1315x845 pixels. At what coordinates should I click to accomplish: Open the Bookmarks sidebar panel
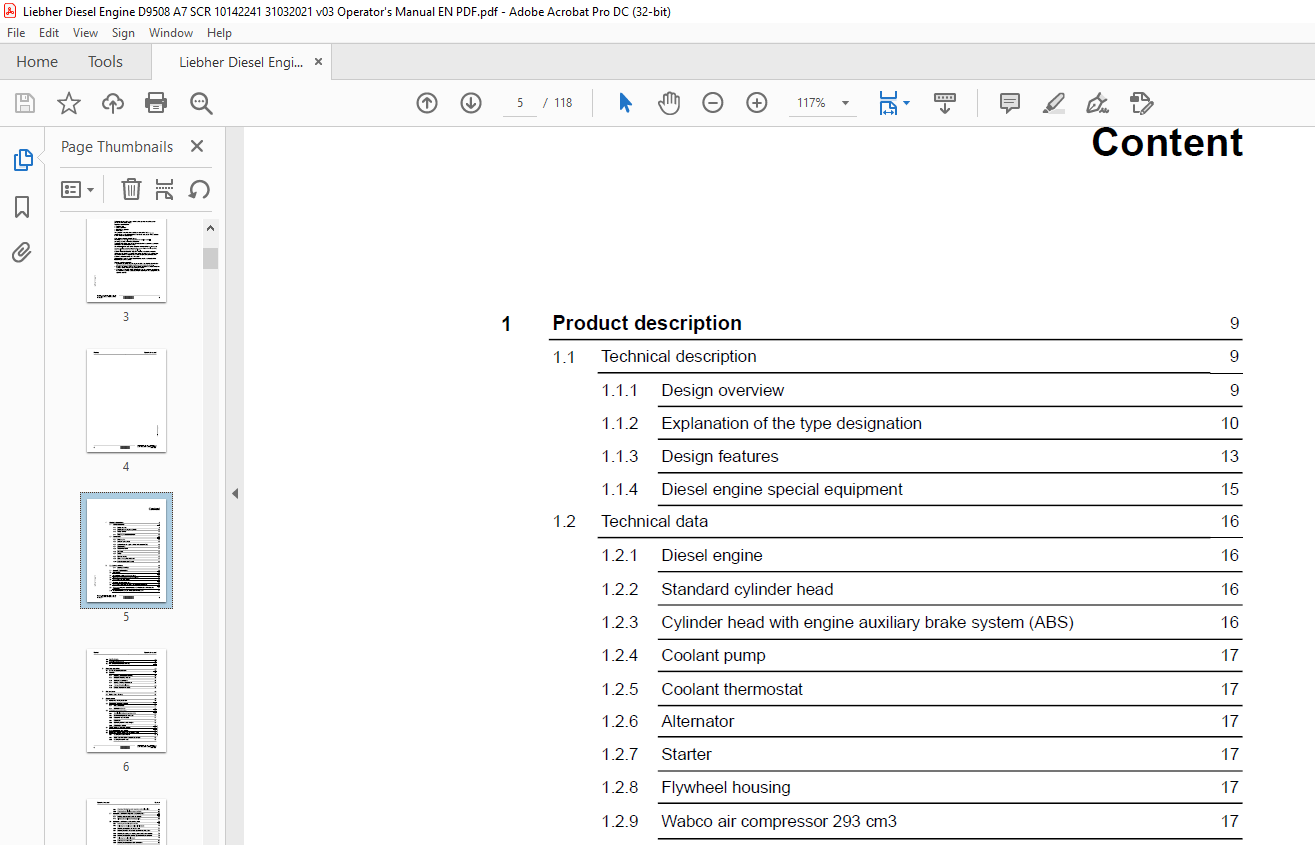22,207
